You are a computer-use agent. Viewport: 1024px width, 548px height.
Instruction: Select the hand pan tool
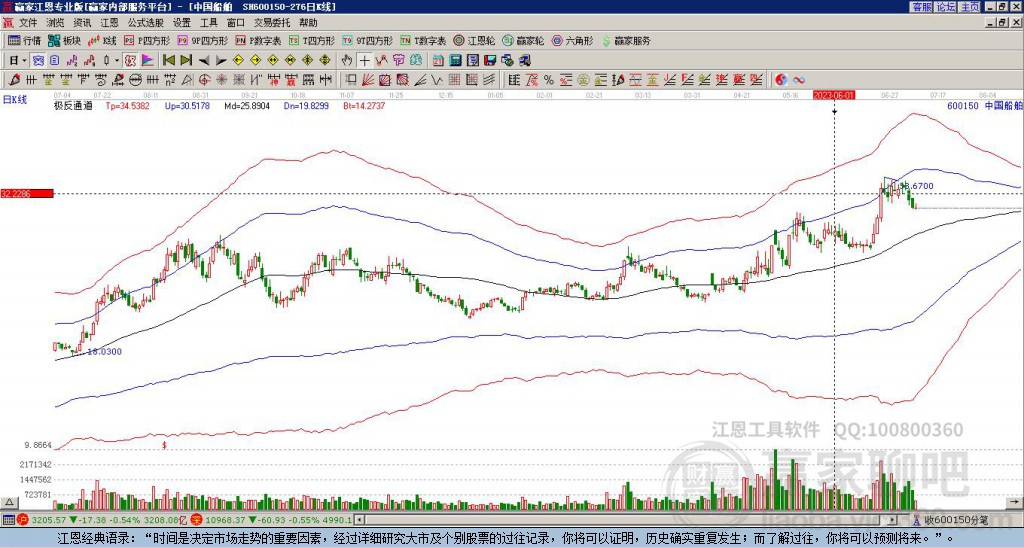(347, 61)
